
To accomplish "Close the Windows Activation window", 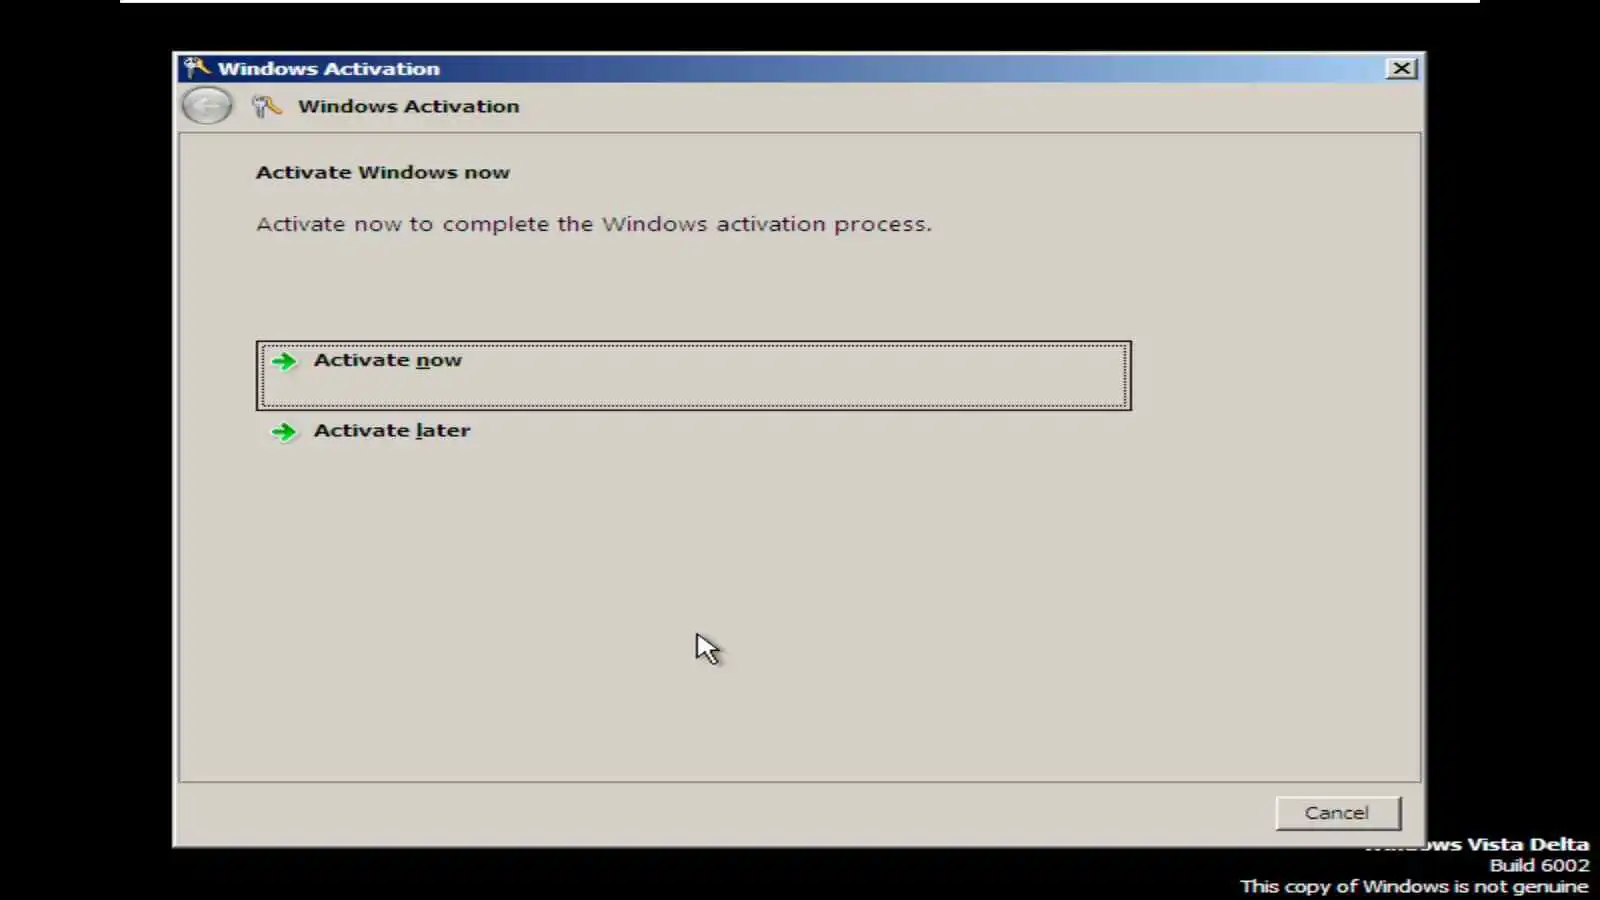I will click(1402, 68).
